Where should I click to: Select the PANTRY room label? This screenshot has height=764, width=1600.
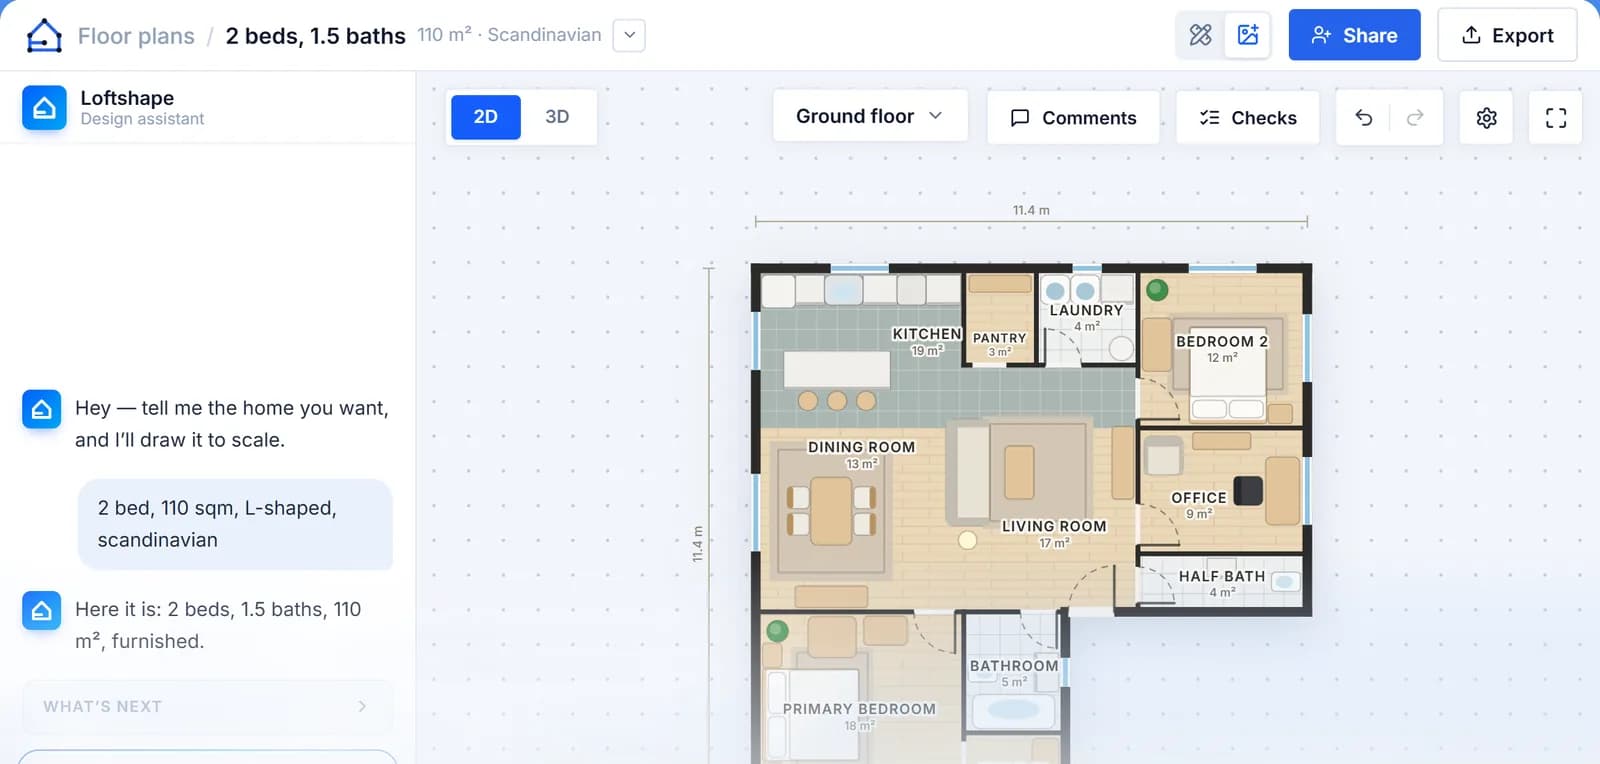[1000, 338]
